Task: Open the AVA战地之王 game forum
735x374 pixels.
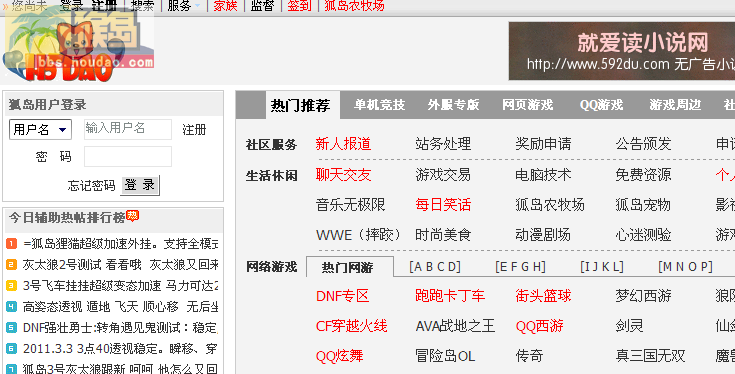Action: (x=455, y=326)
